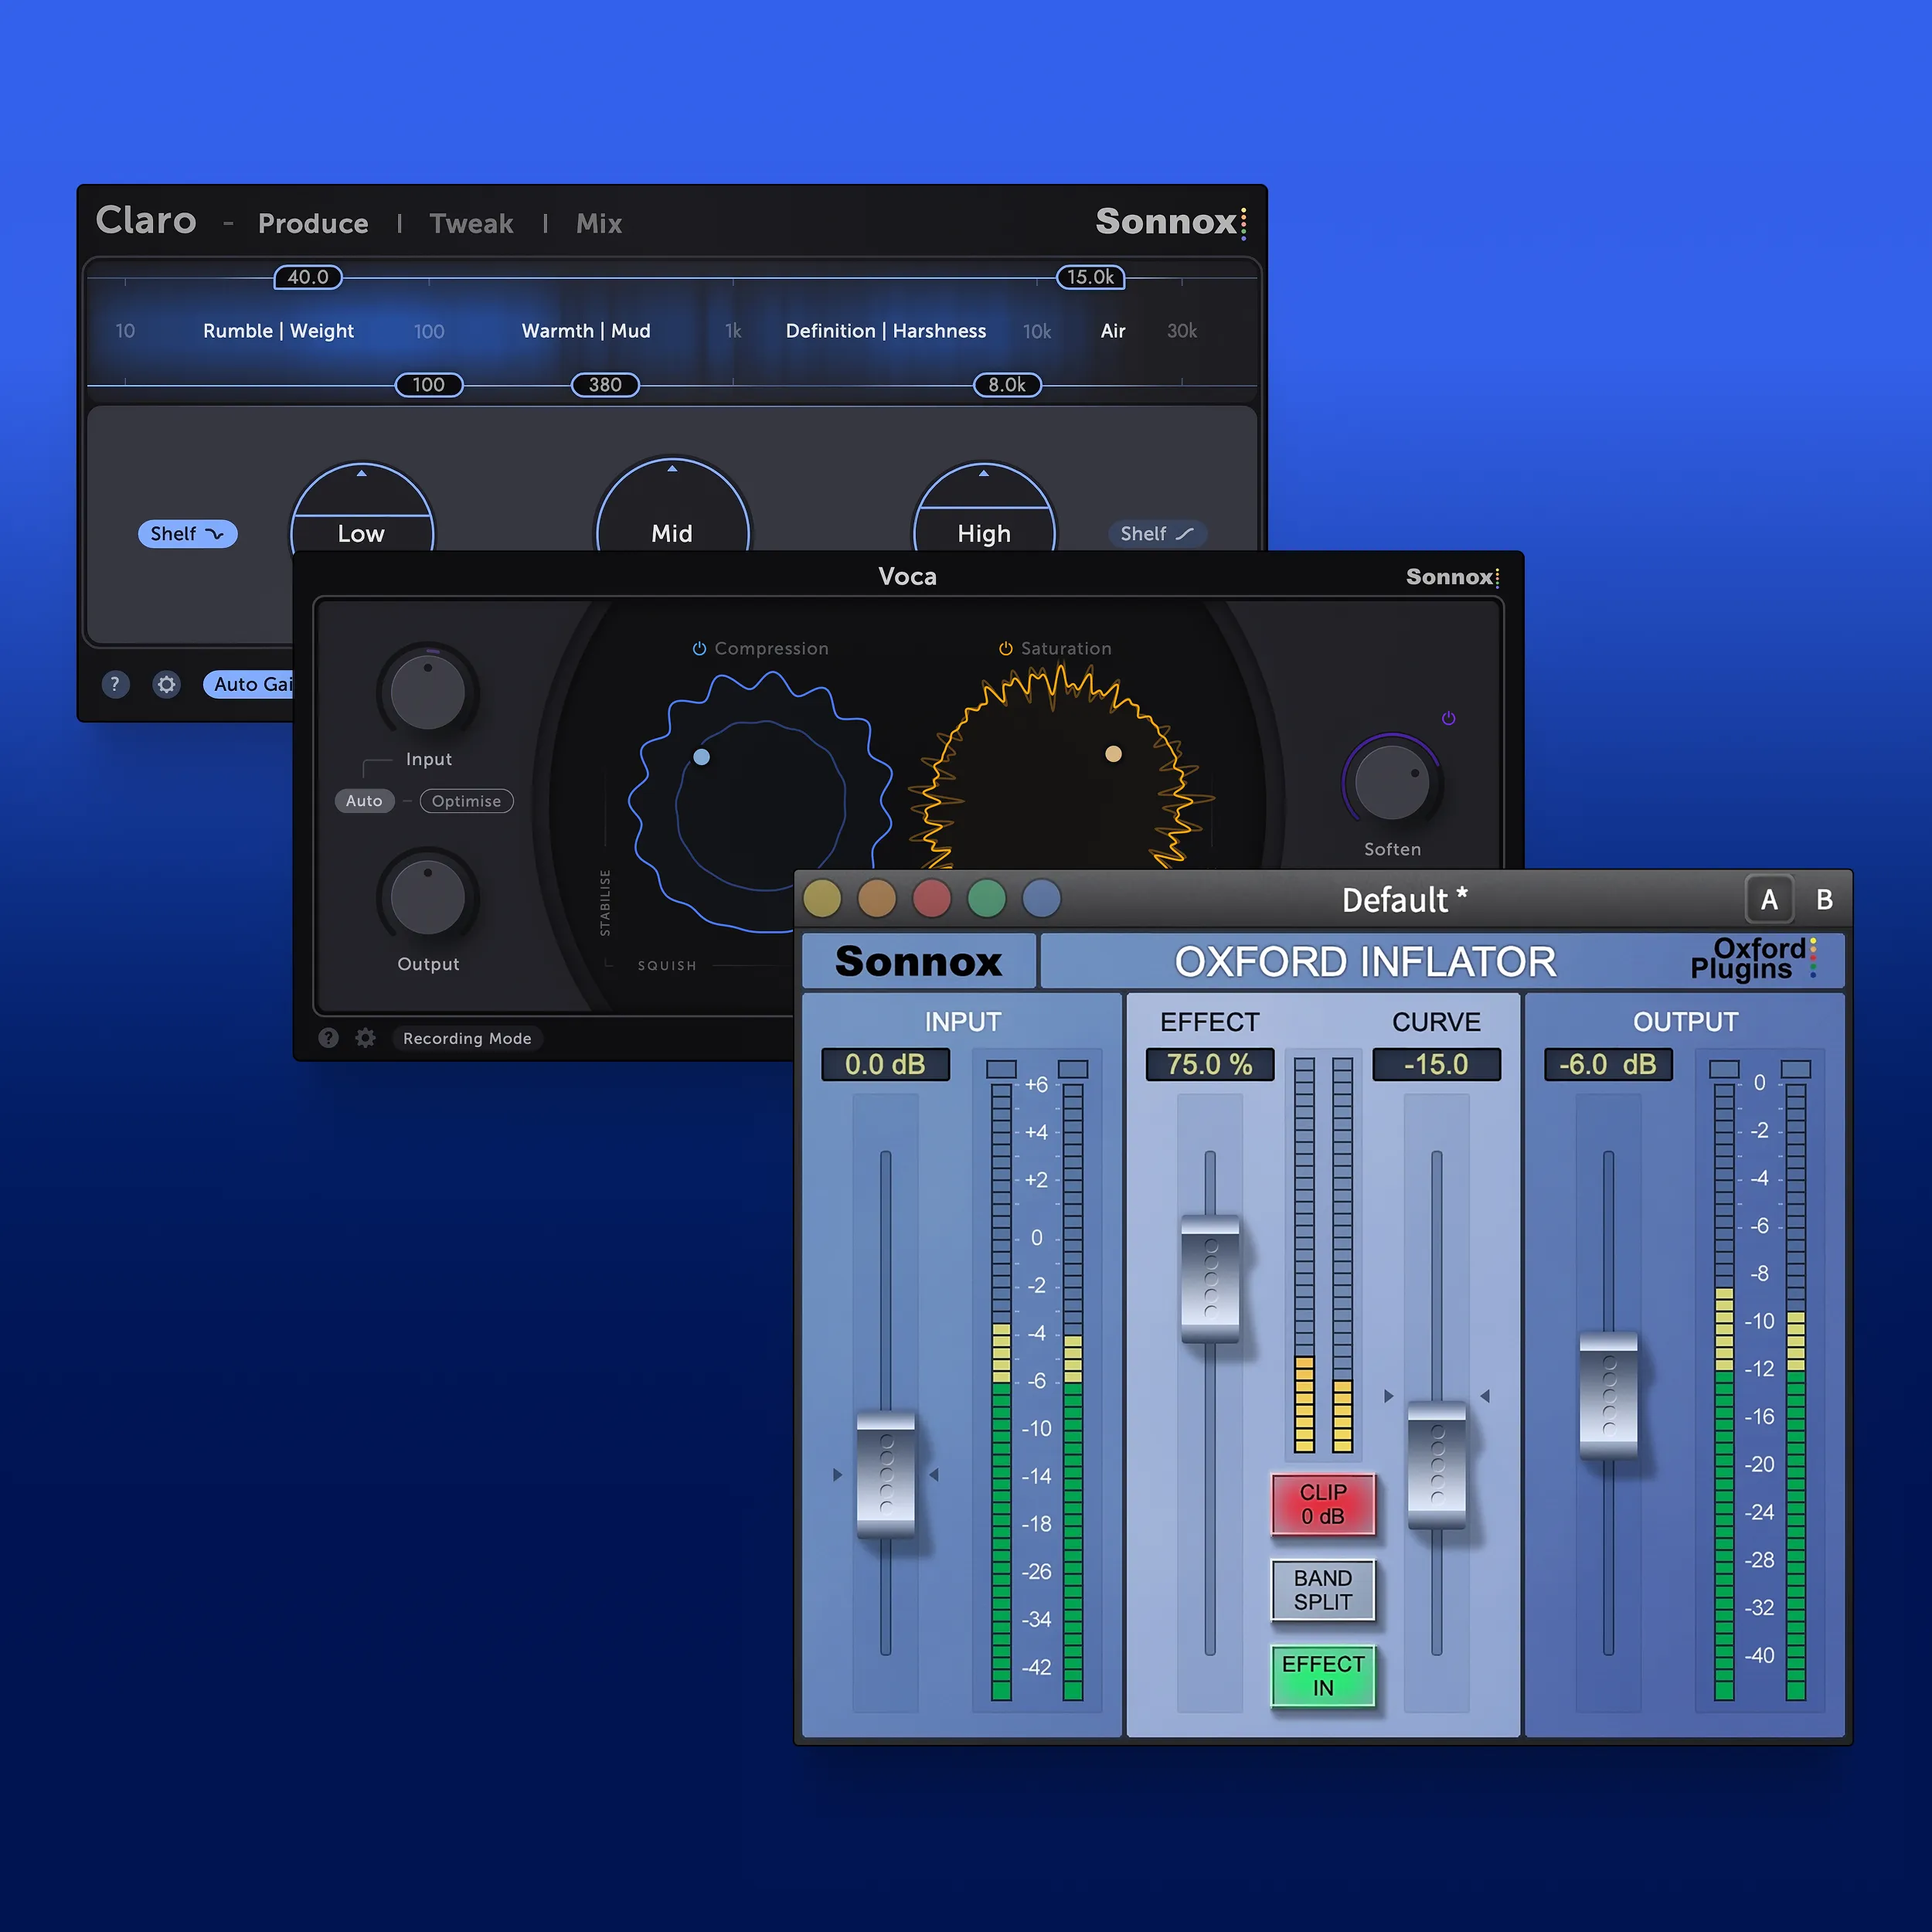
Task: Open Voca help question mark icon
Action: coord(328,1038)
